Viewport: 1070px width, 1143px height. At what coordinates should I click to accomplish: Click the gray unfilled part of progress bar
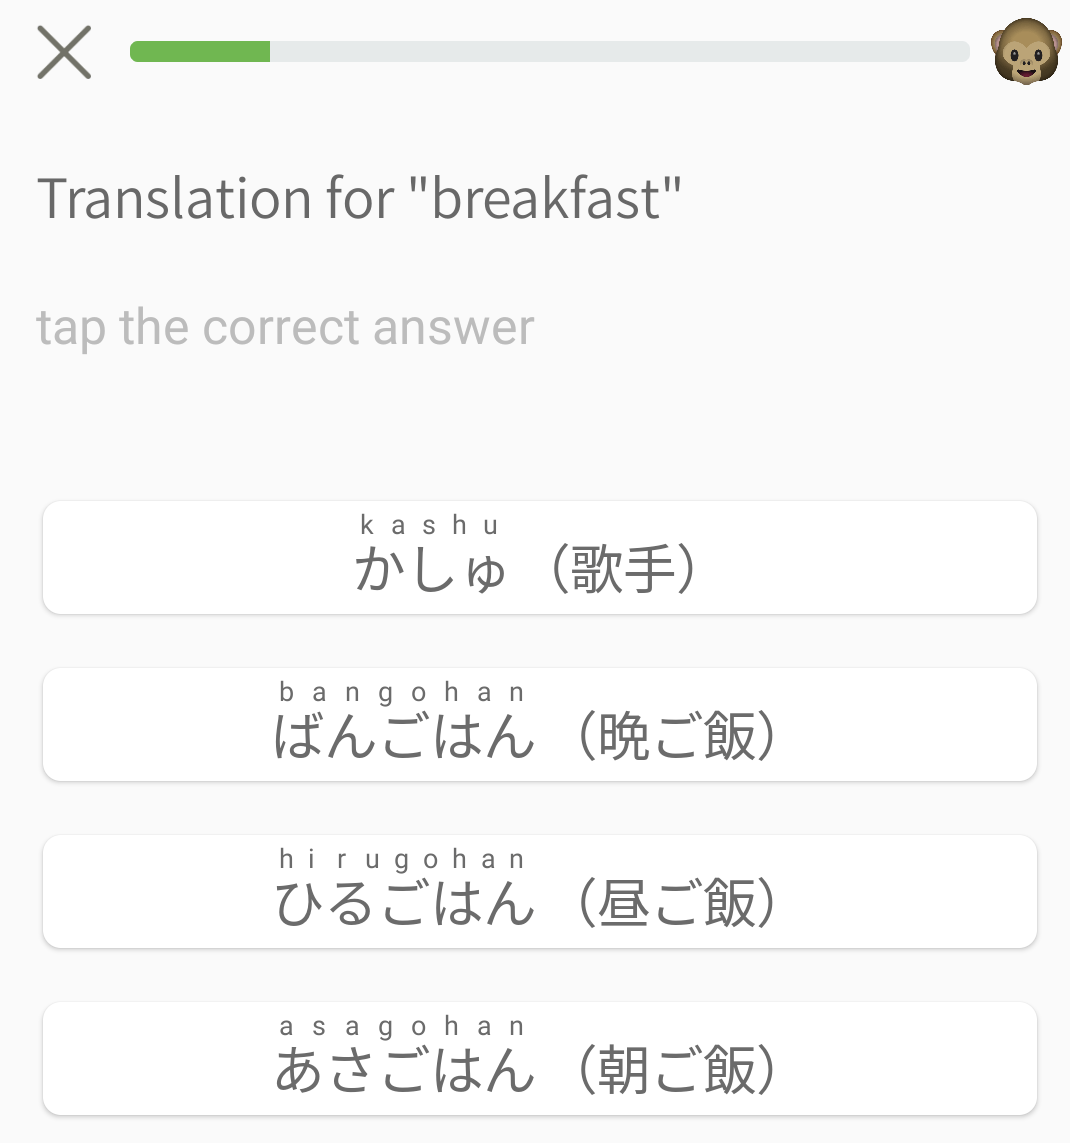pos(620,52)
